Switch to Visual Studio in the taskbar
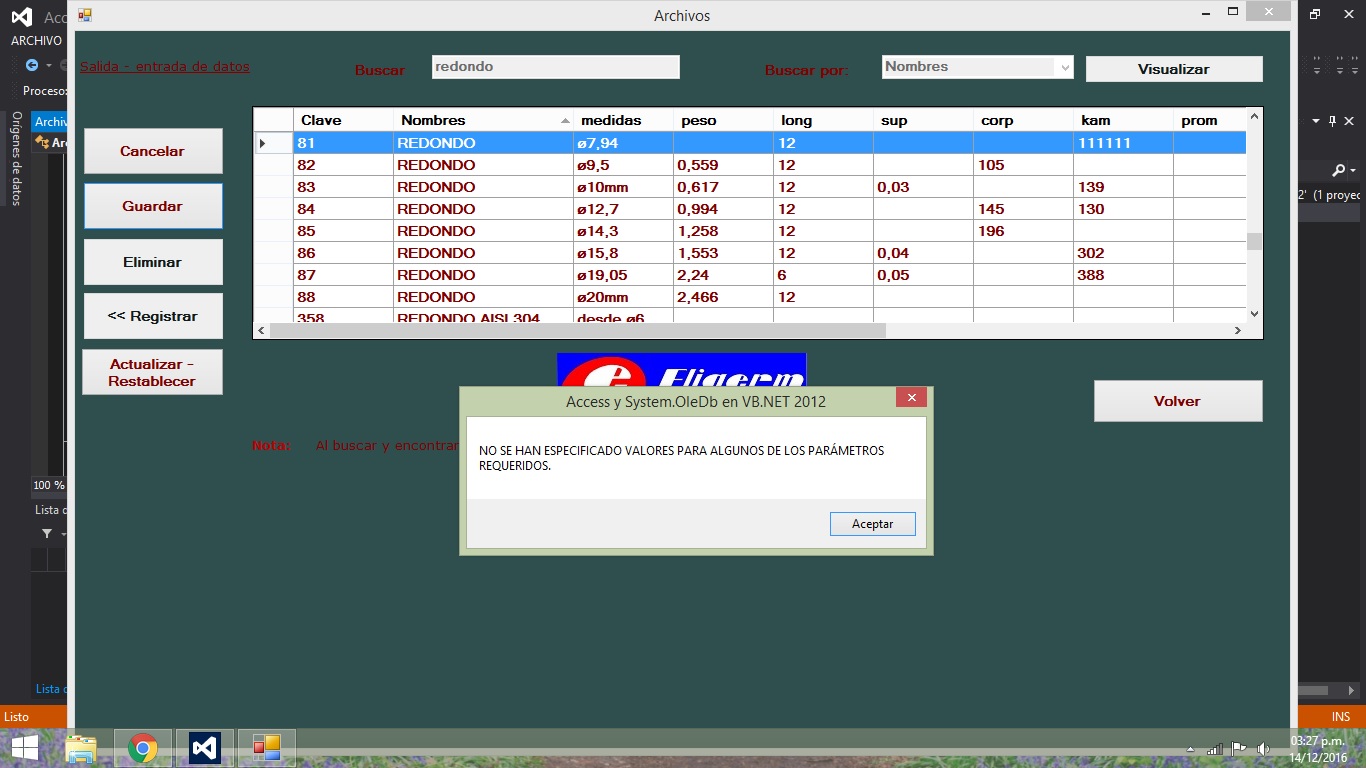Image resolution: width=1366 pixels, height=768 pixels. [205, 748]
